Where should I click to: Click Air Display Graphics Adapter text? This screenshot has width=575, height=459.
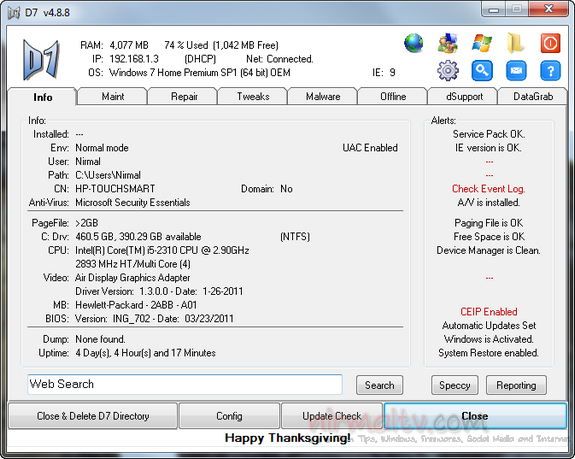click(x=133, y=278)
